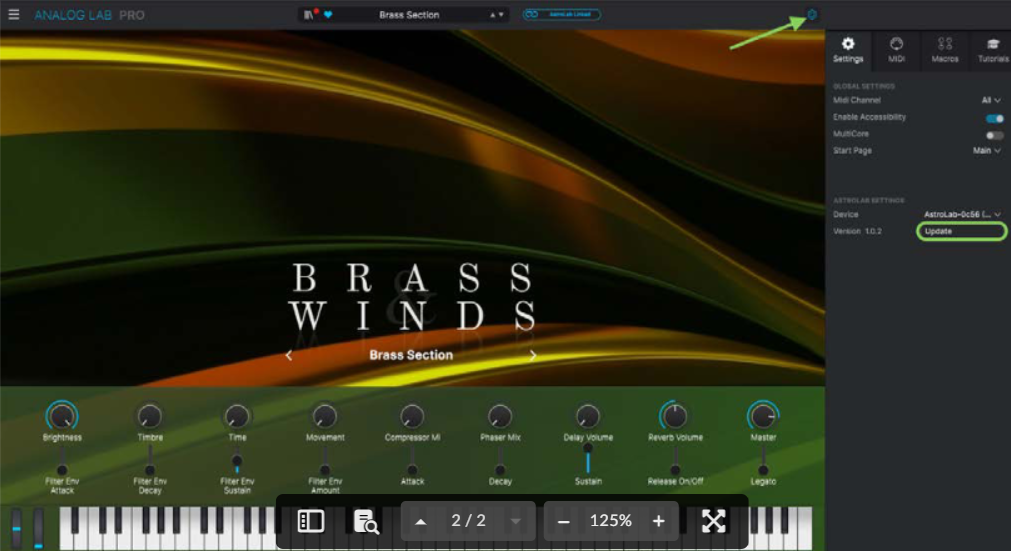Toggle Enable Accessibility switch
The width and height of the screenshot is (1011, 551).
[995, 118]
